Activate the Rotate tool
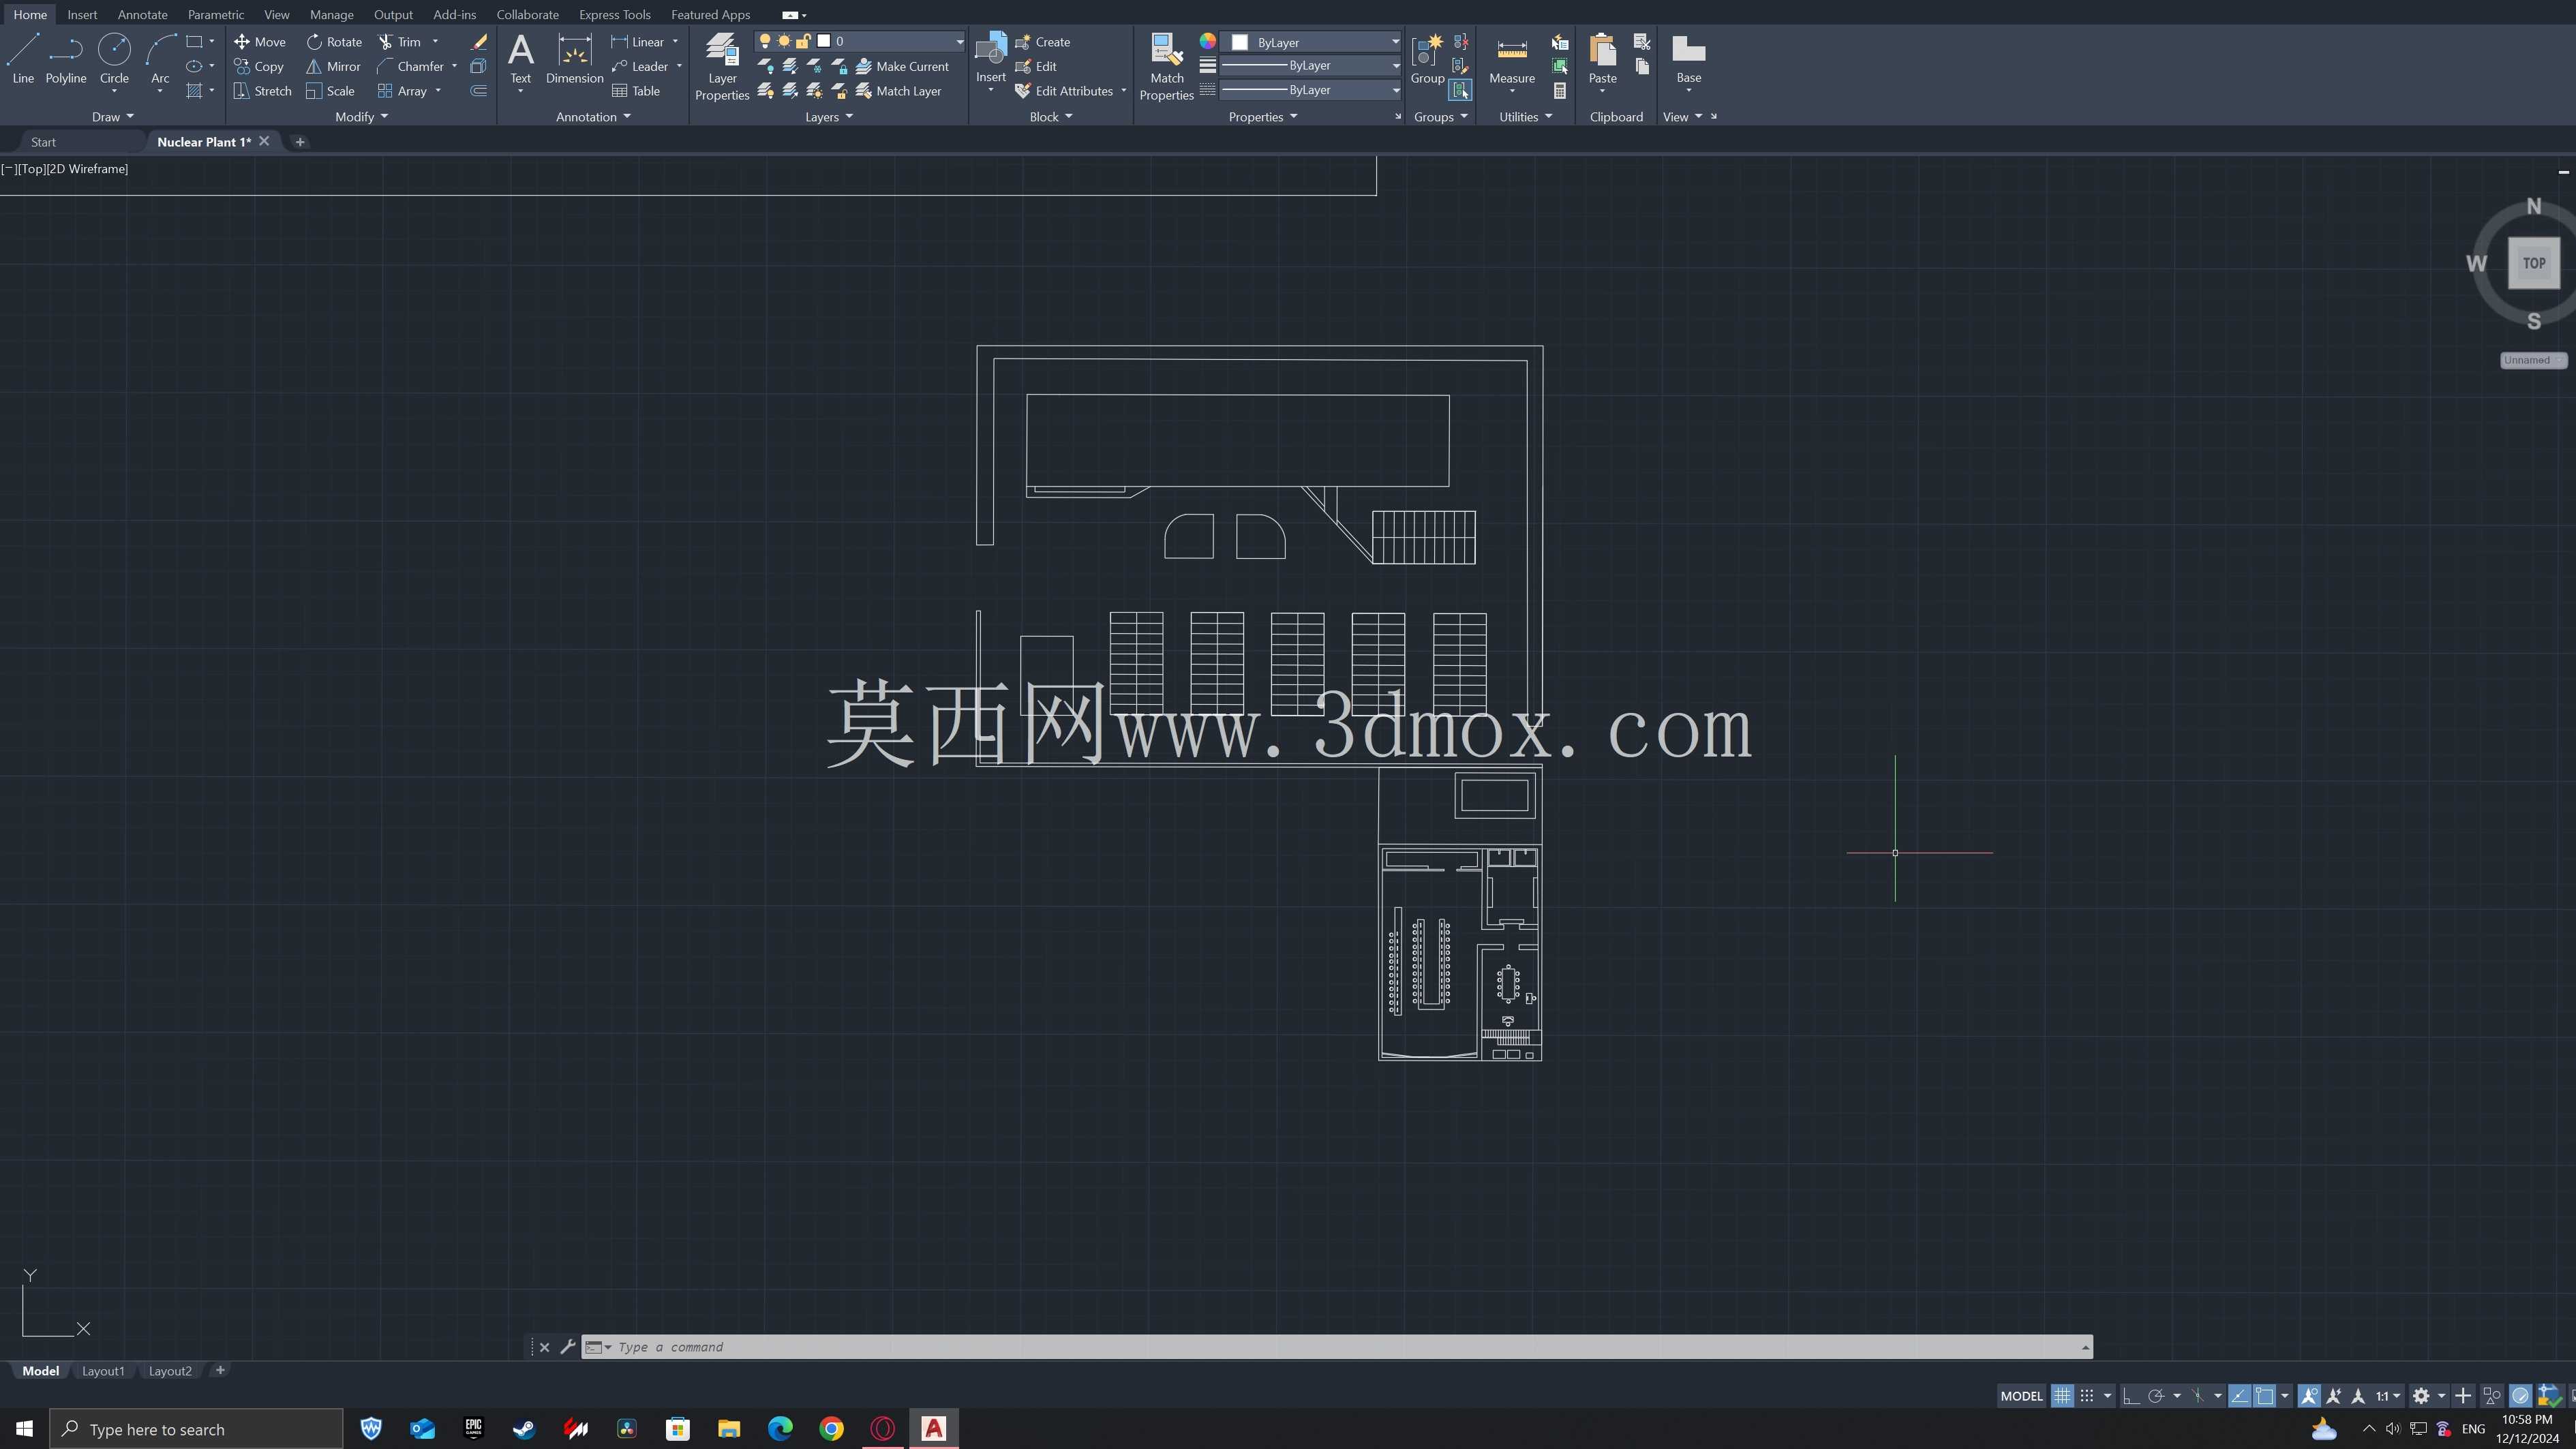Image resolution: width=2576 pixels, height=1449 pixels. click(334, 42)
